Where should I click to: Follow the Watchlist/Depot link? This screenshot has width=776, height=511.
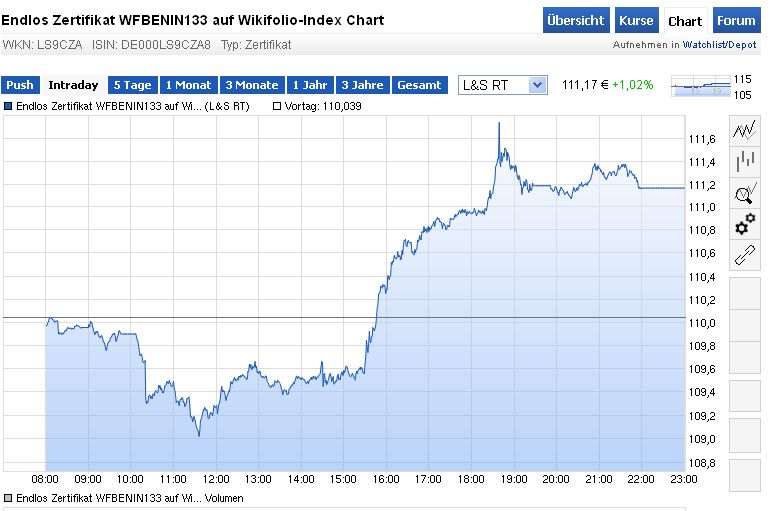pos(719,45)
